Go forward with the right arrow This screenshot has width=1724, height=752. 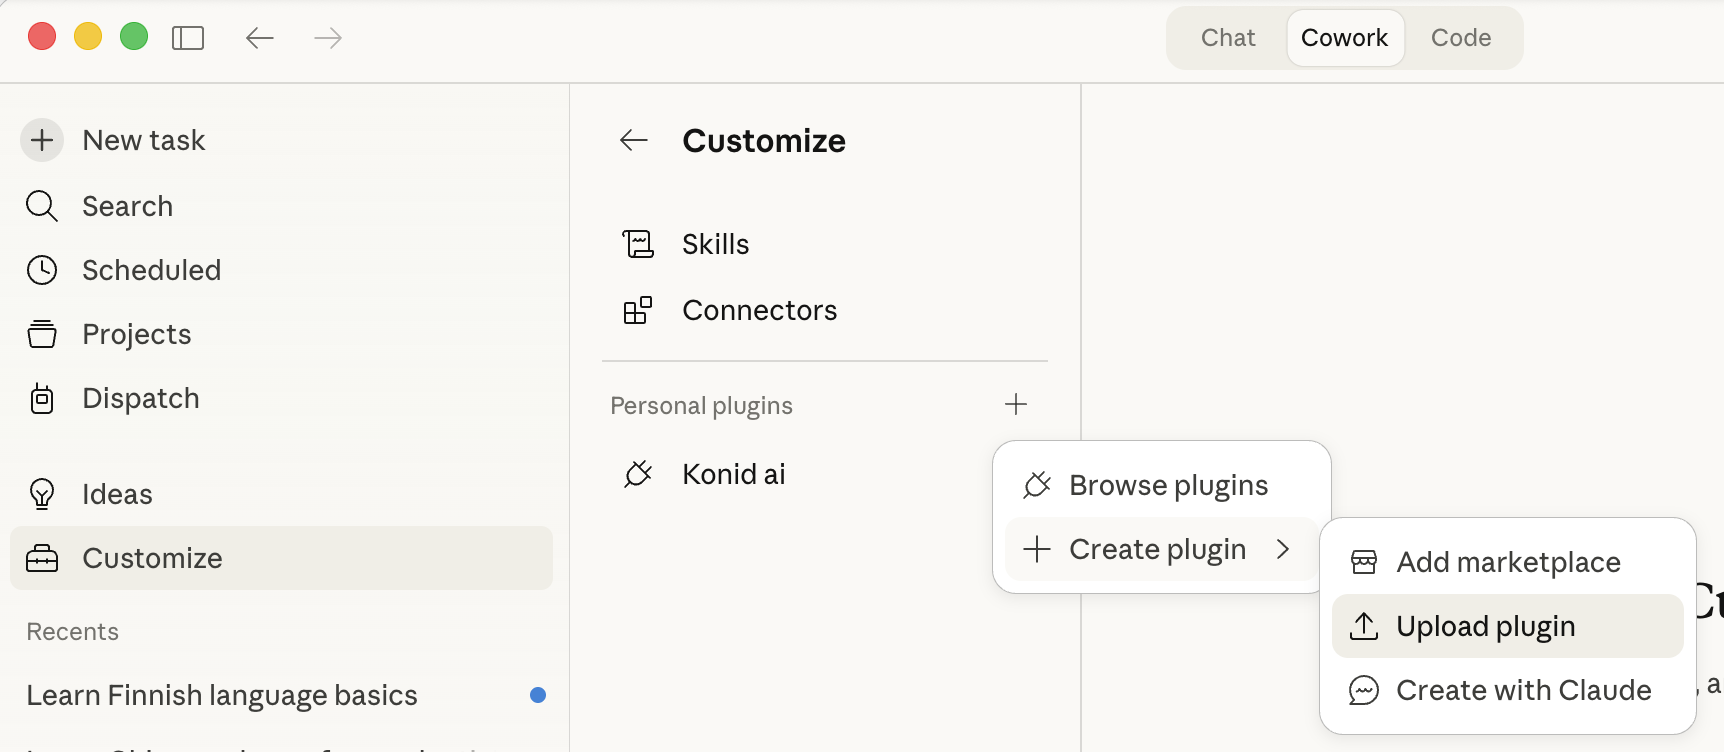pos(328,38)
